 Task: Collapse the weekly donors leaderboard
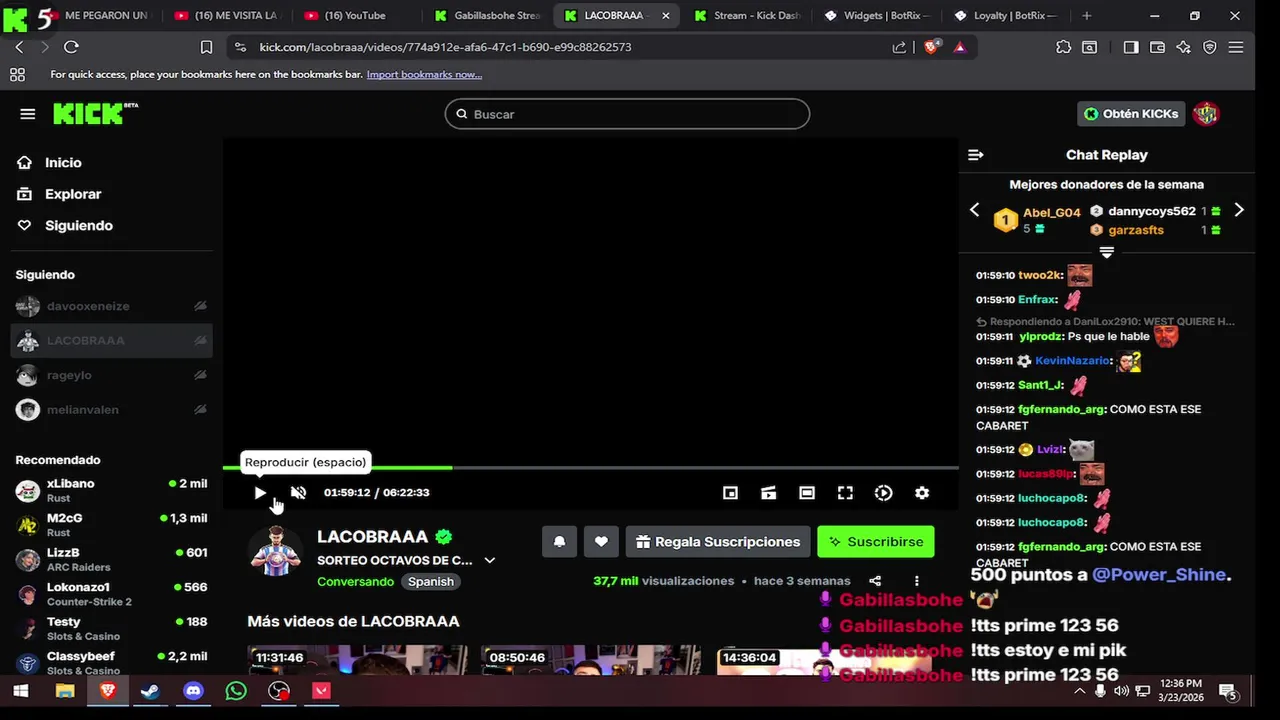pyautogui.click(x=1107, y=253)
